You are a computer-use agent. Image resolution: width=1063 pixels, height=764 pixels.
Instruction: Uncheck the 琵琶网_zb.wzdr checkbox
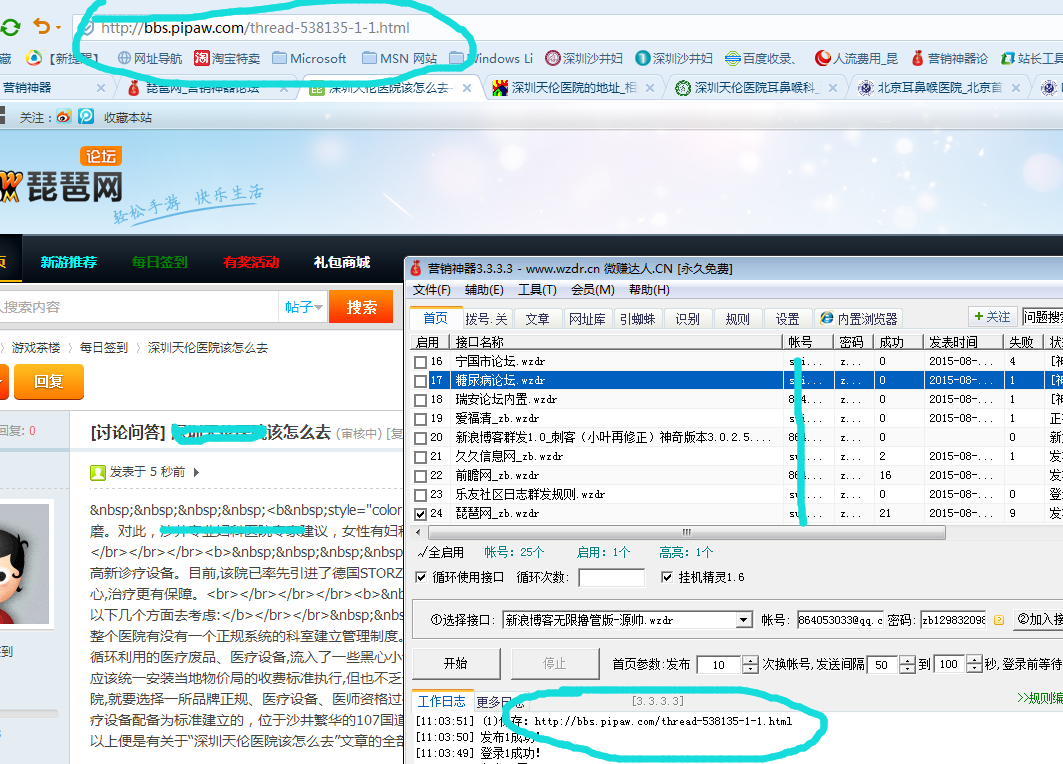tap(421, 514)
